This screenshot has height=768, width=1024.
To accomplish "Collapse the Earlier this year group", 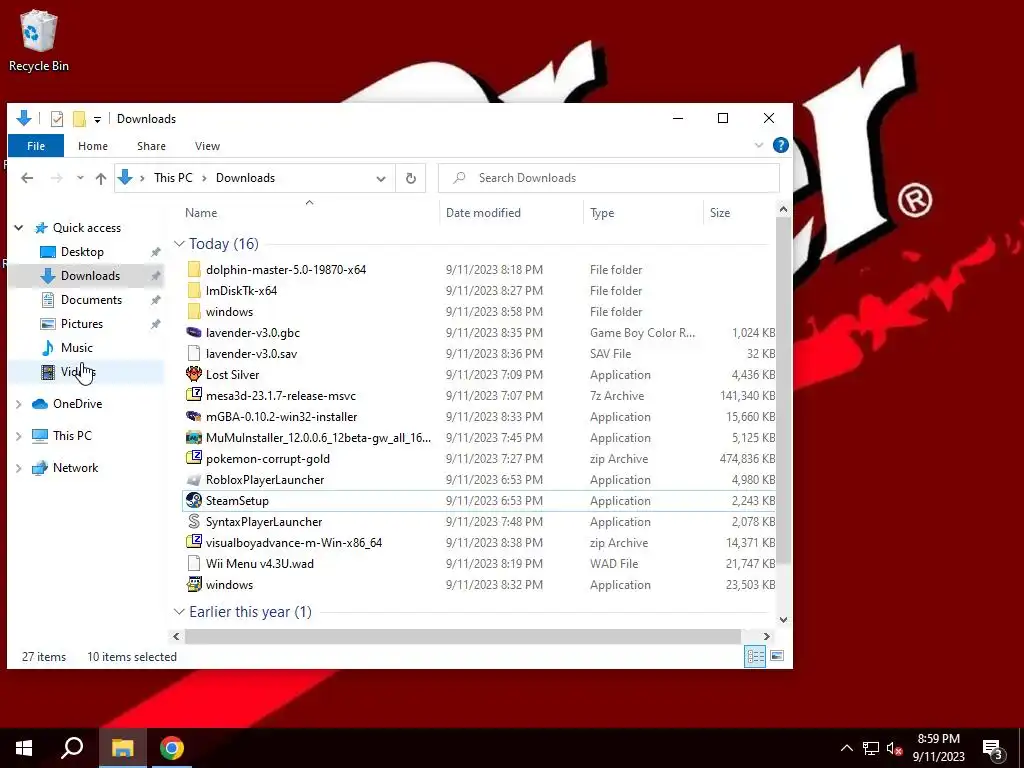I will click(179, 612).
